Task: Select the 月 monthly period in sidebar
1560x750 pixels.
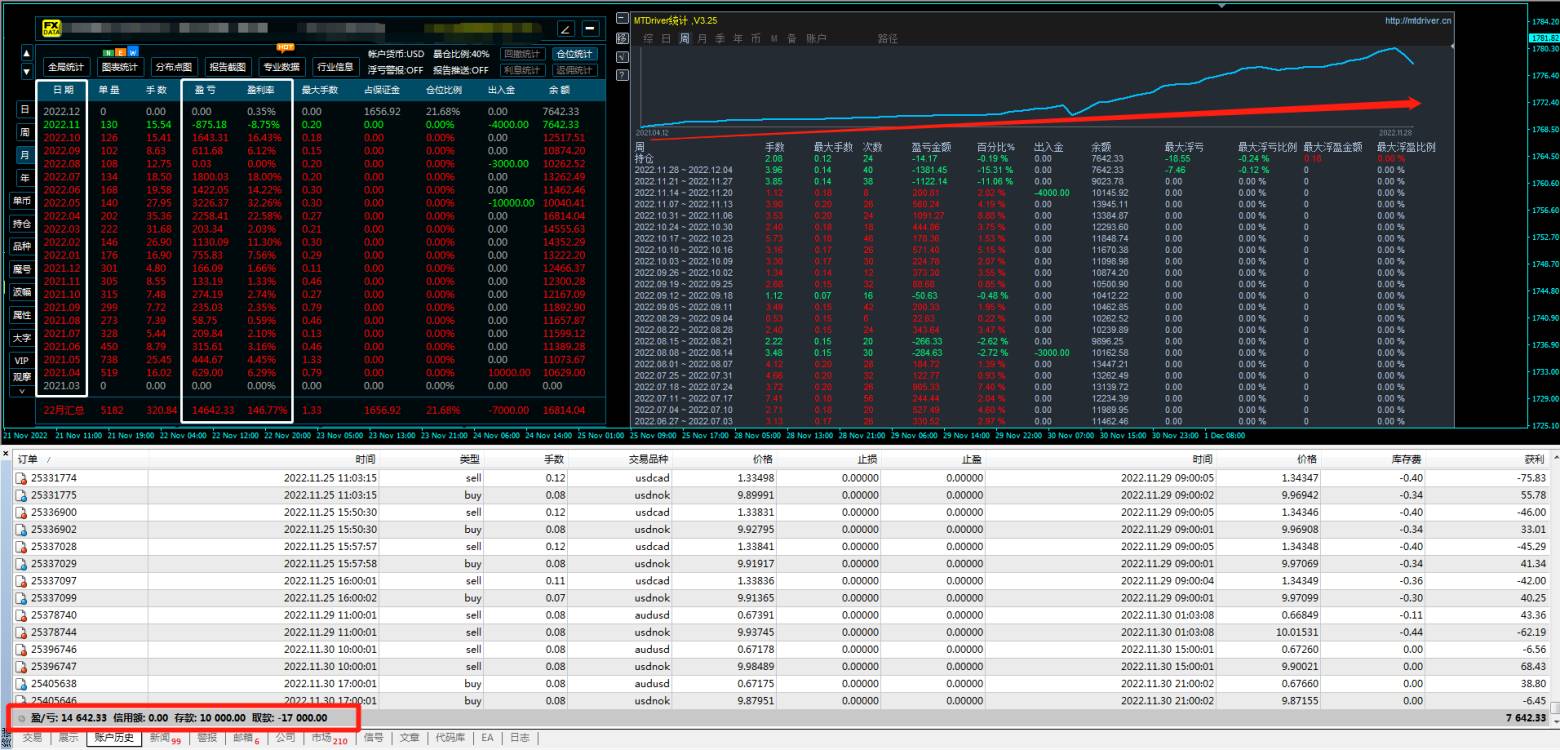Action: (23, 155)
